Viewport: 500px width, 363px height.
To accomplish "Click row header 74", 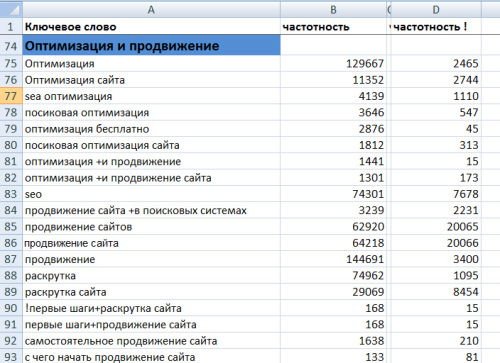I will point(11,46).
